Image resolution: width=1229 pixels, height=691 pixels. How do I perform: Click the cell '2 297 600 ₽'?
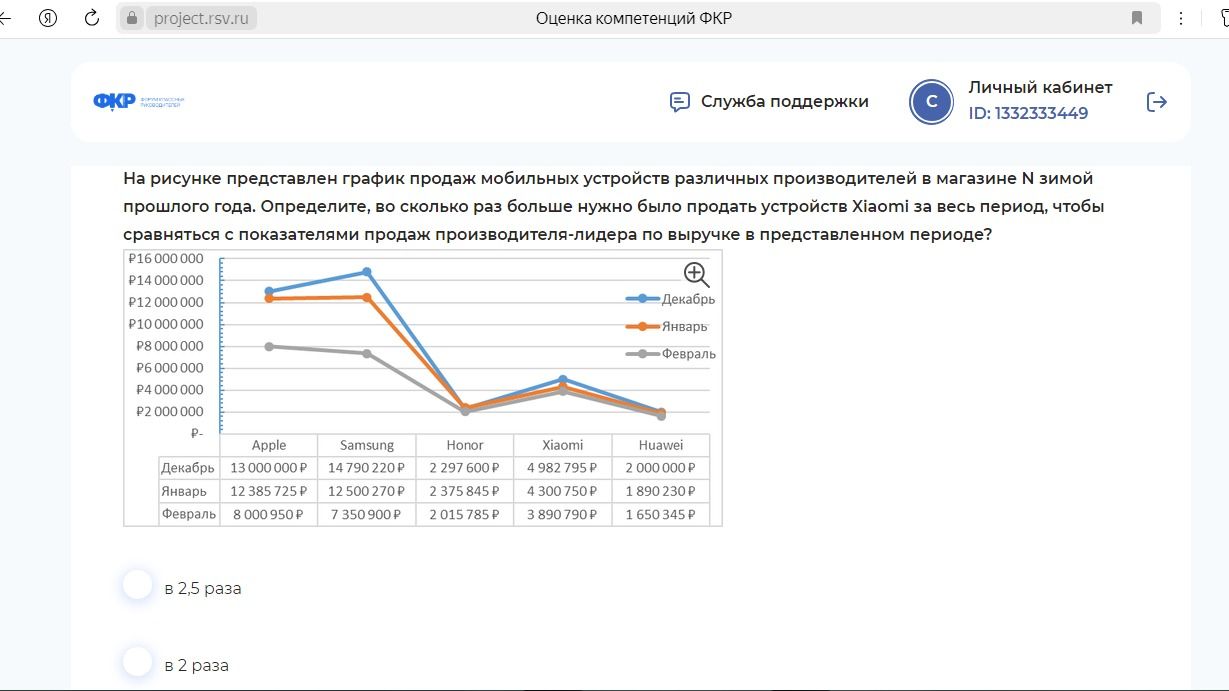pos(464,468)
